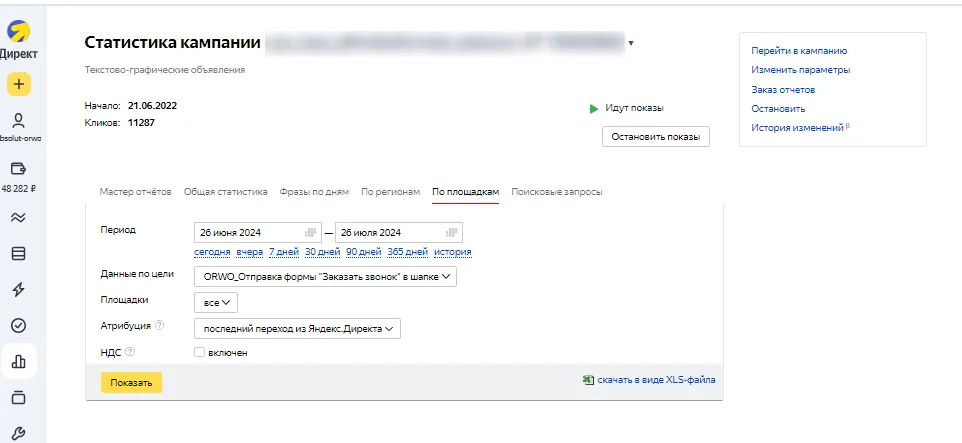962x443 pixels.
Task: Open the Данные по цели dropdown
Action: (x=325, y=276)
